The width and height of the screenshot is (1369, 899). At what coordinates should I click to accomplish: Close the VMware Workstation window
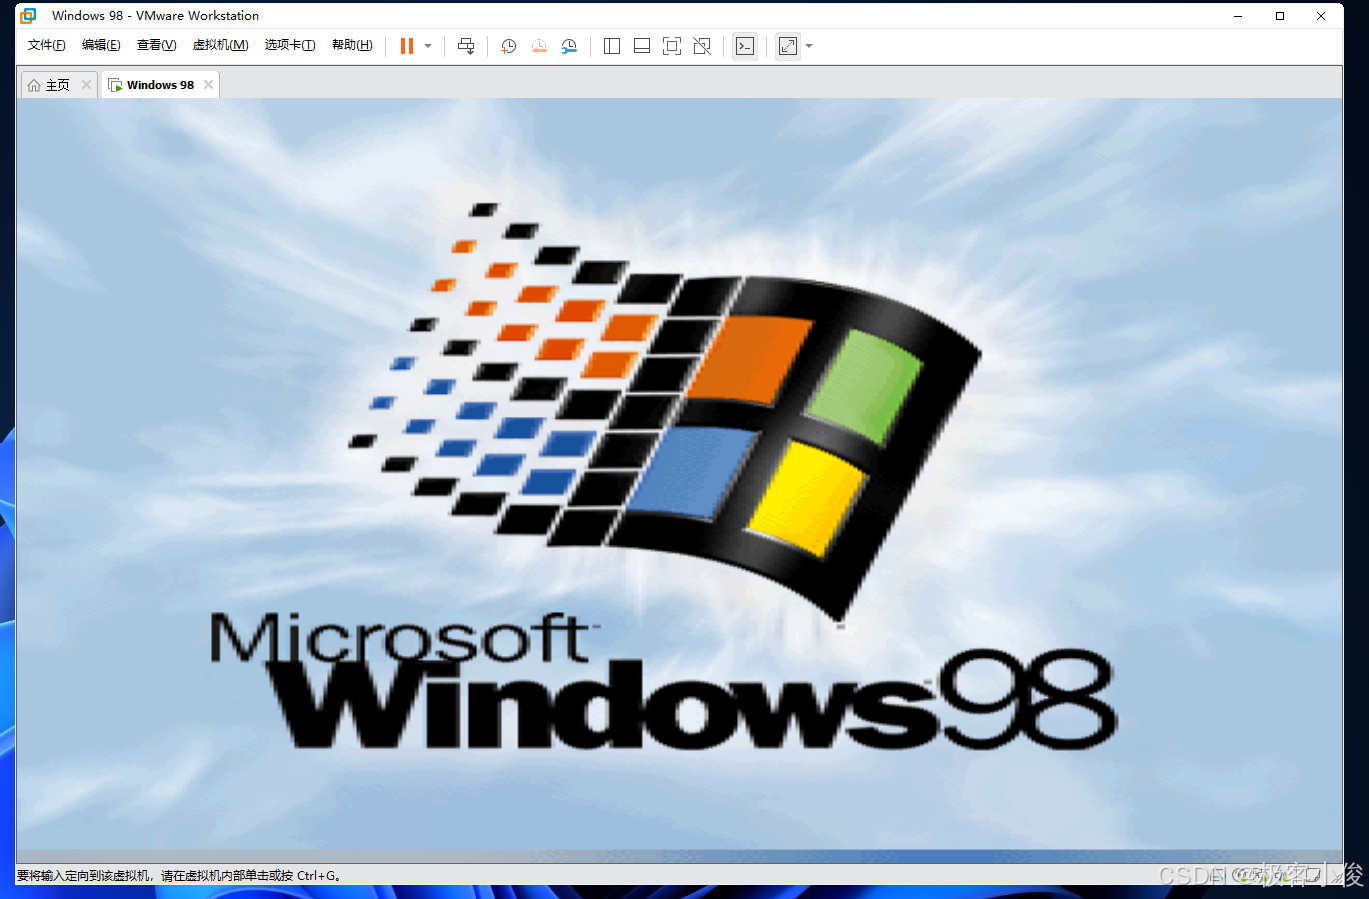(x=1321, y=16)
